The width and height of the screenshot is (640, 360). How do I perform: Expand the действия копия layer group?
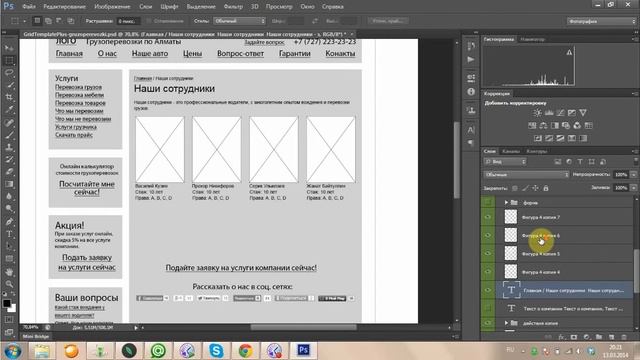[506, 323]
